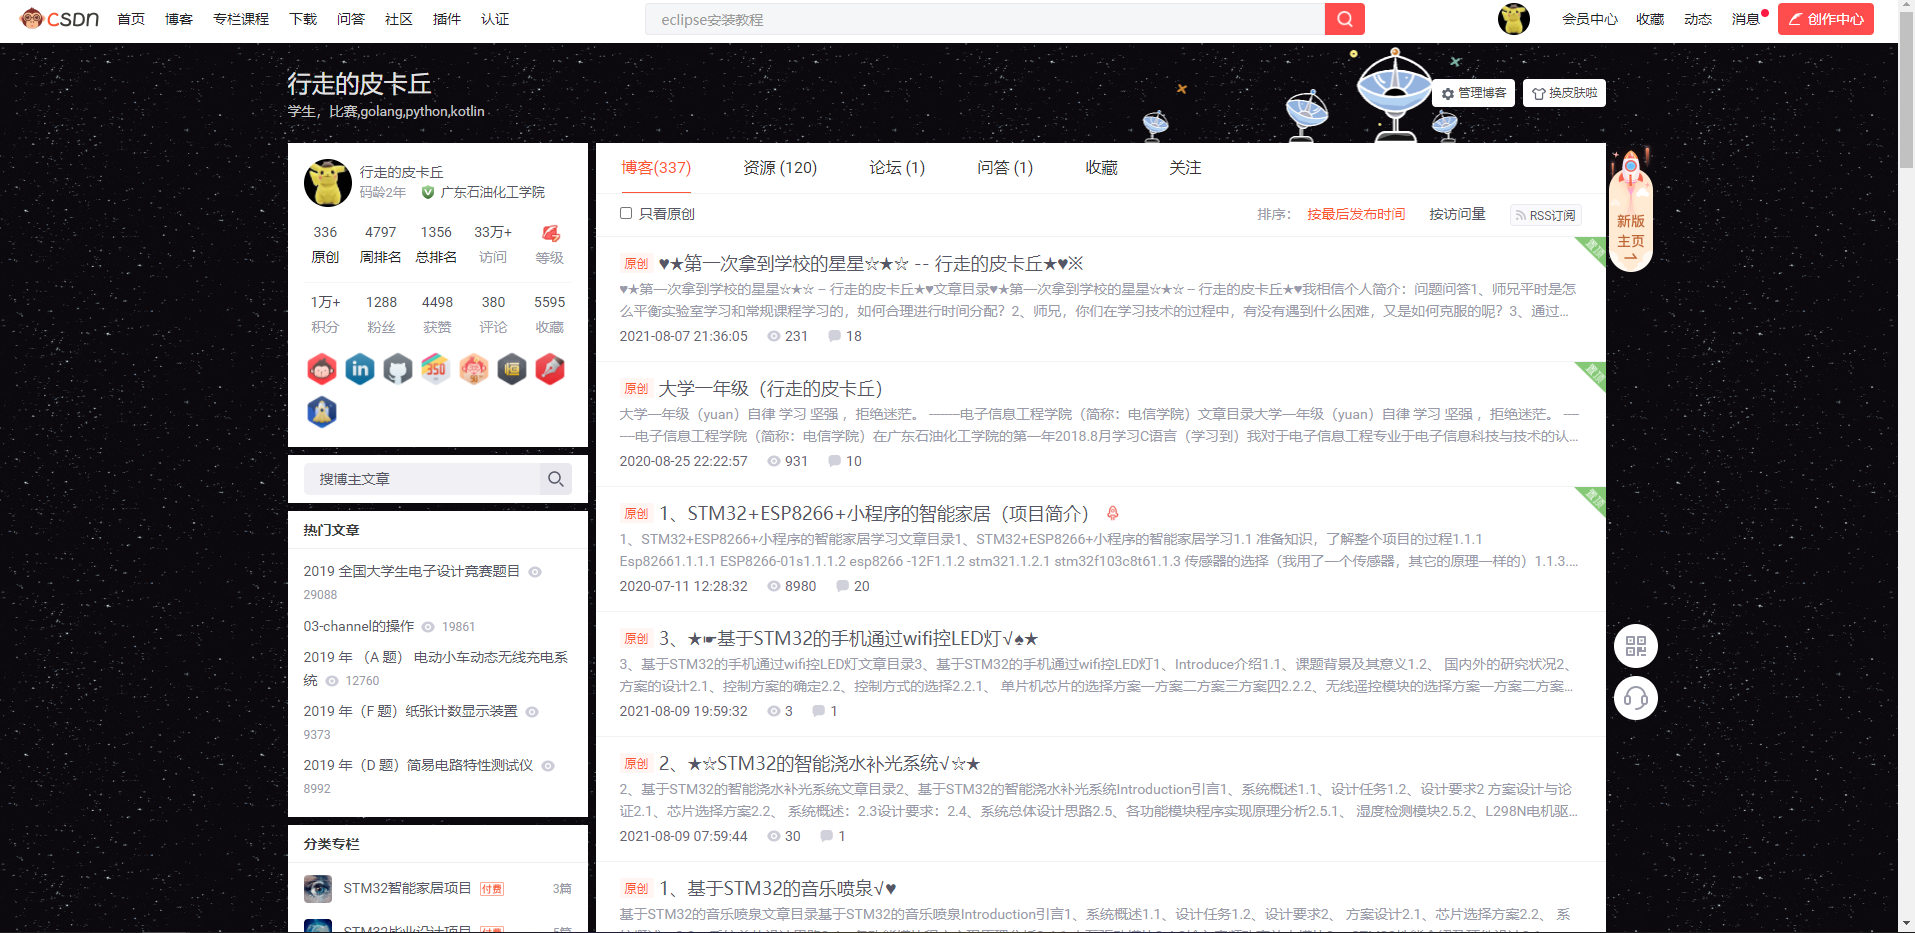Select 问答 in the top navigation
Viewport: 1915px width, 933px height.
pos(351,18)
